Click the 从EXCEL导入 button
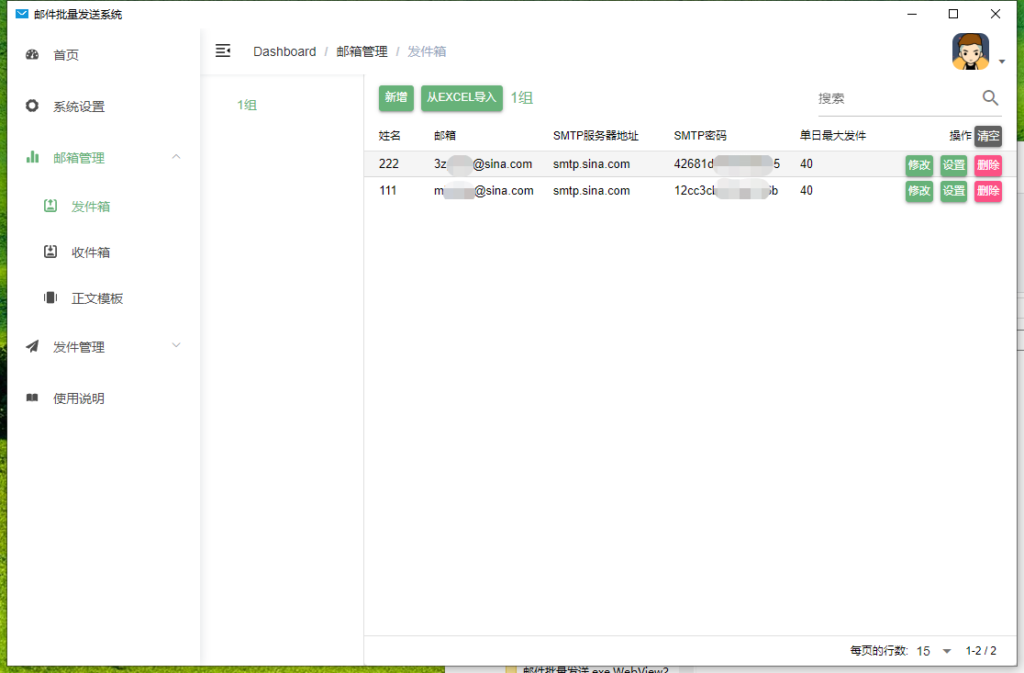This screenshot has width=1024, height=673. tap(461, 98)
